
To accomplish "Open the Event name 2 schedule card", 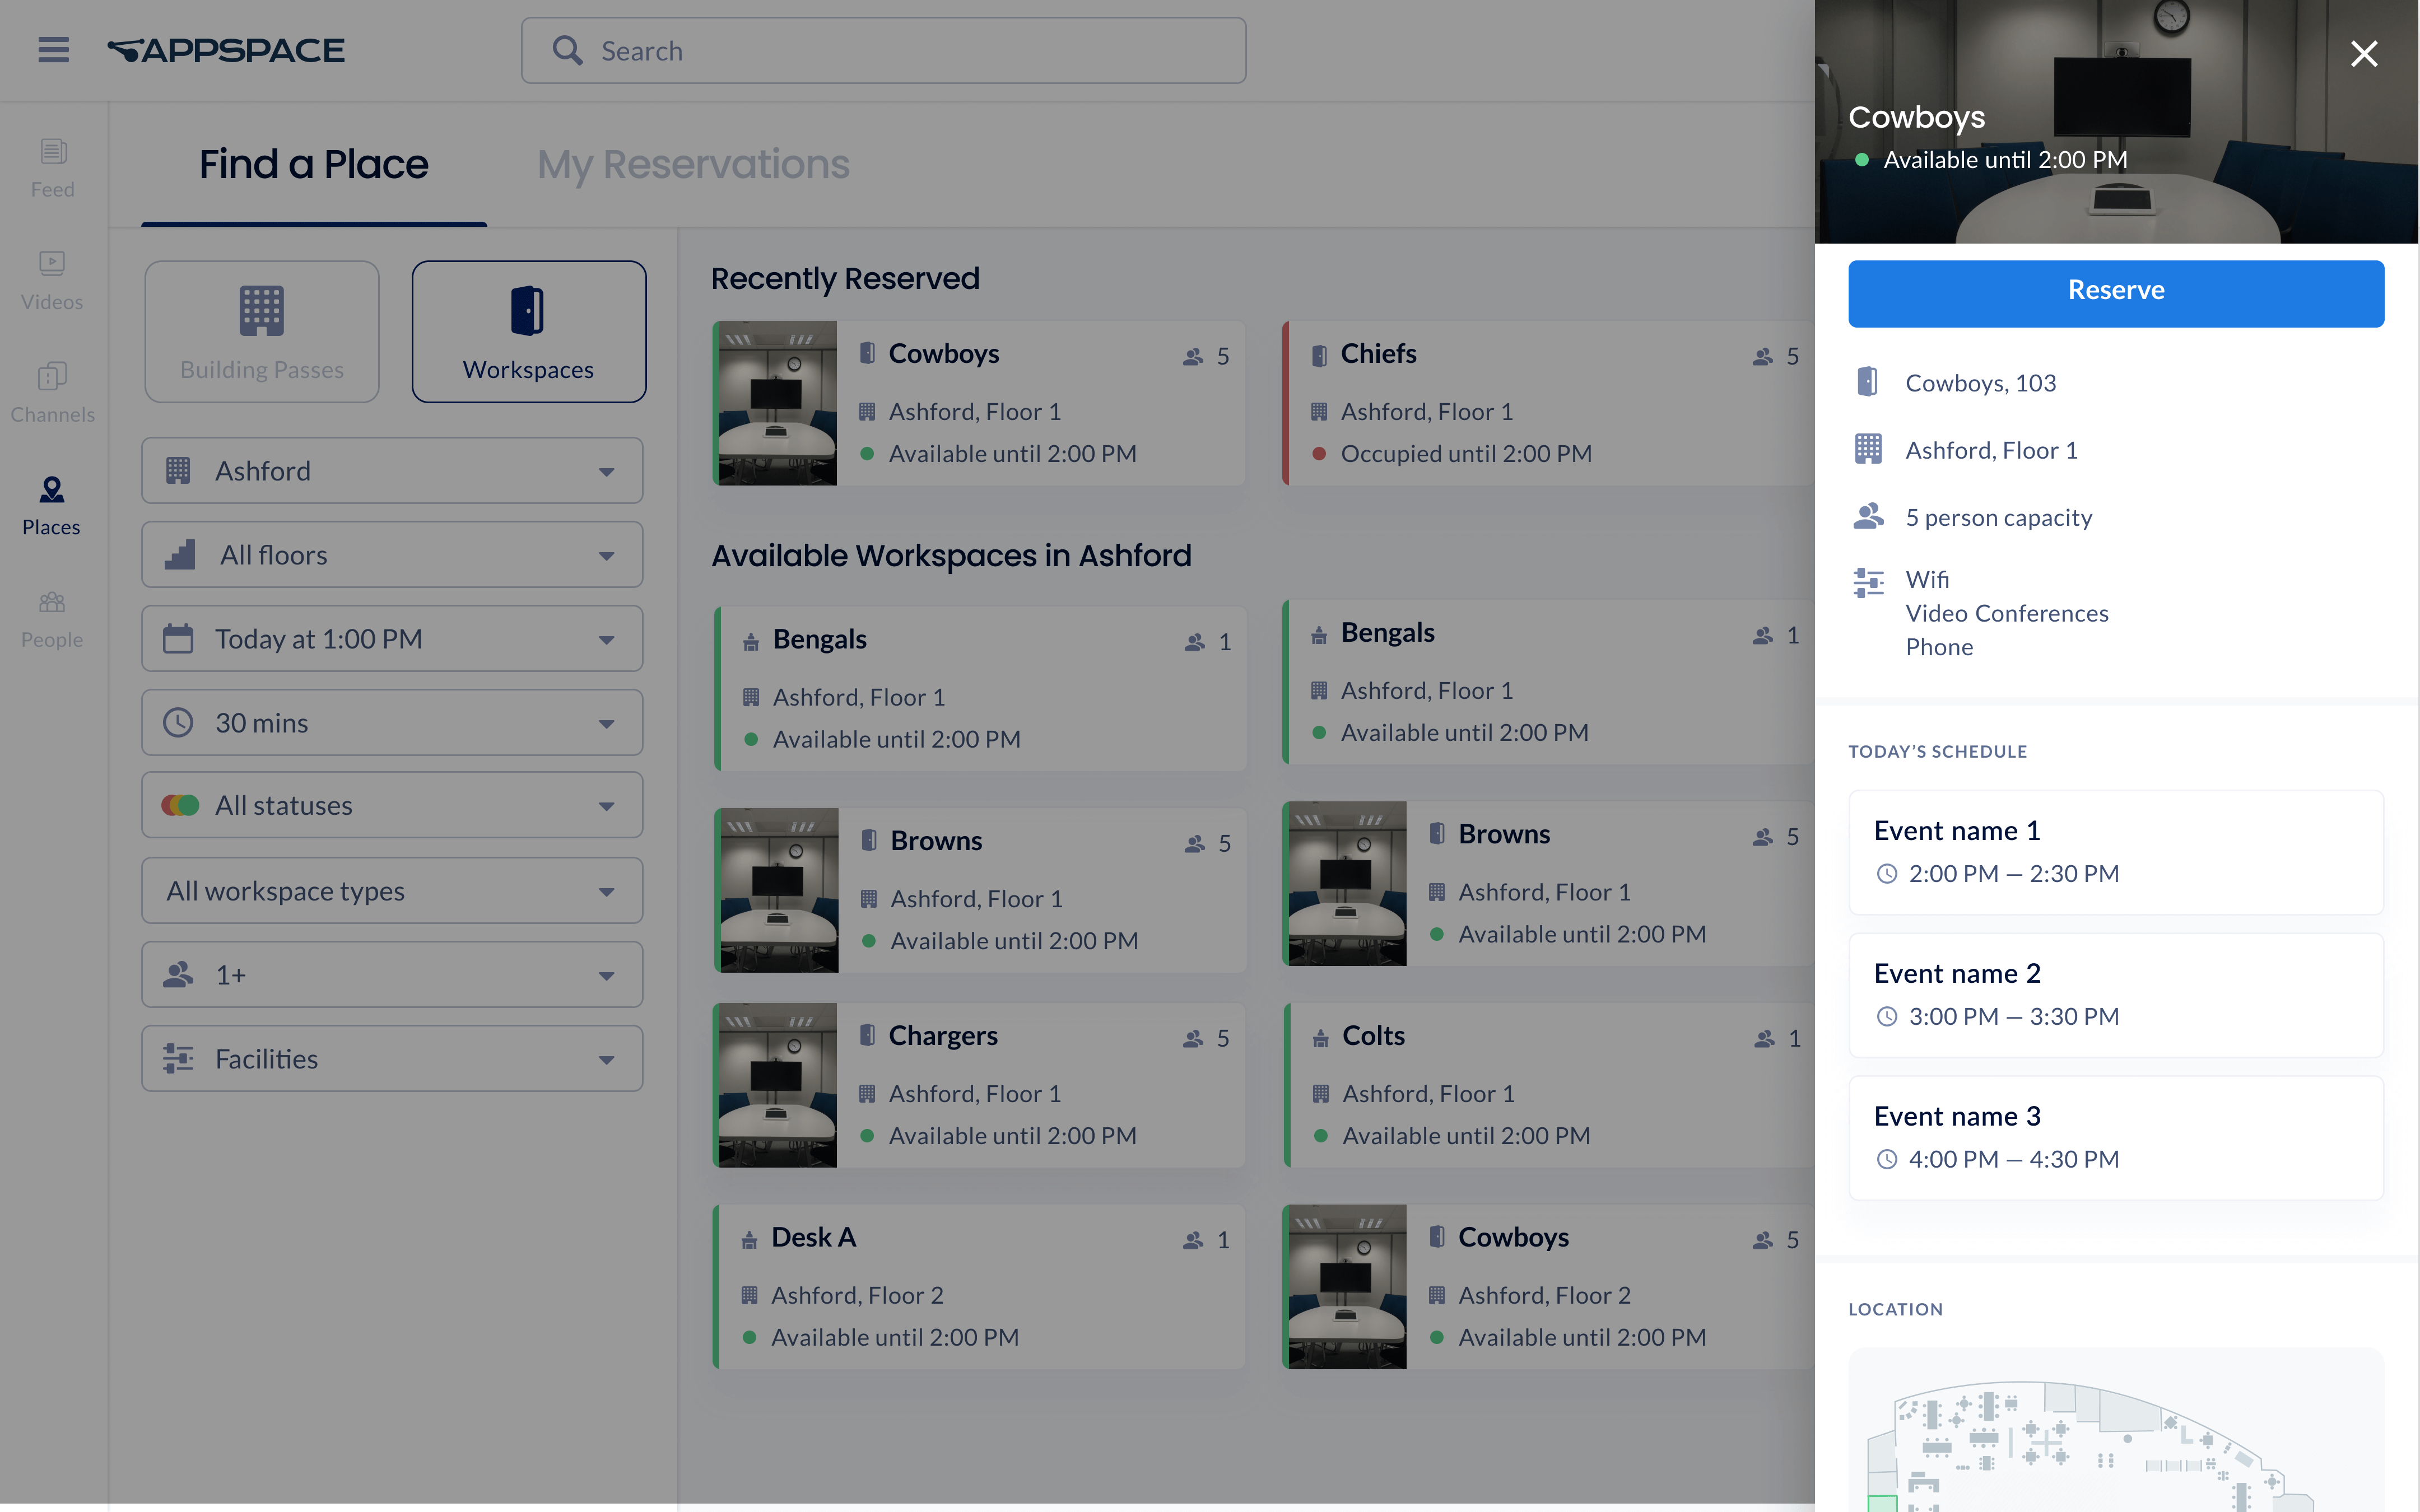I will coord(2115,995).
